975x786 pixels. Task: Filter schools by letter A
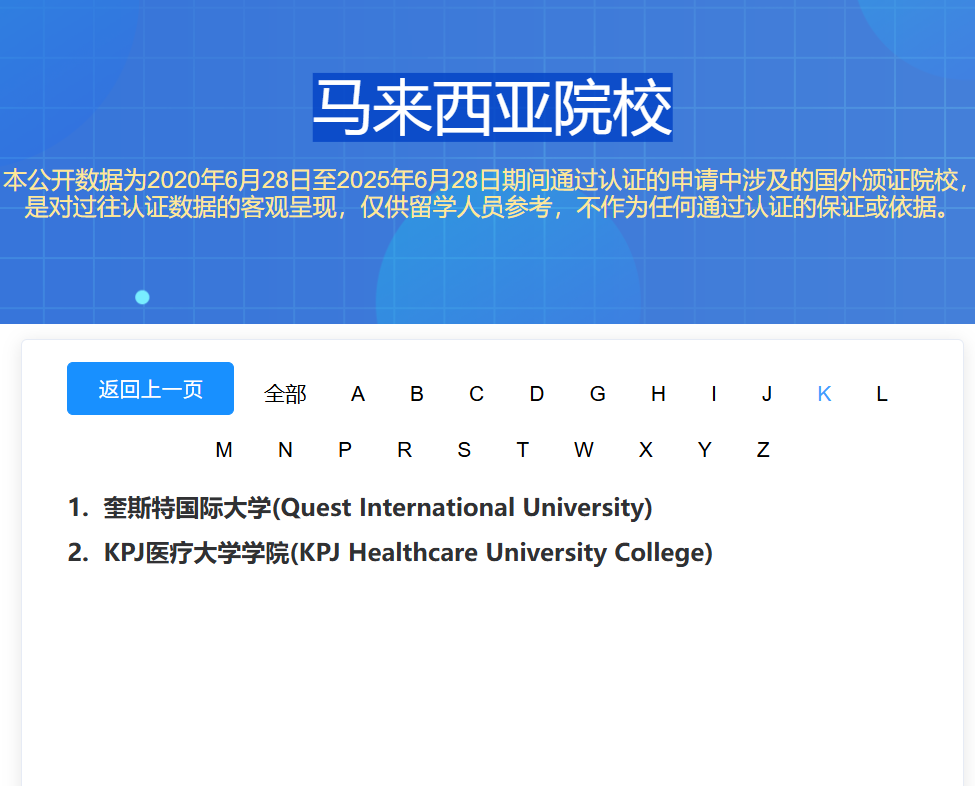pos(358,394)
